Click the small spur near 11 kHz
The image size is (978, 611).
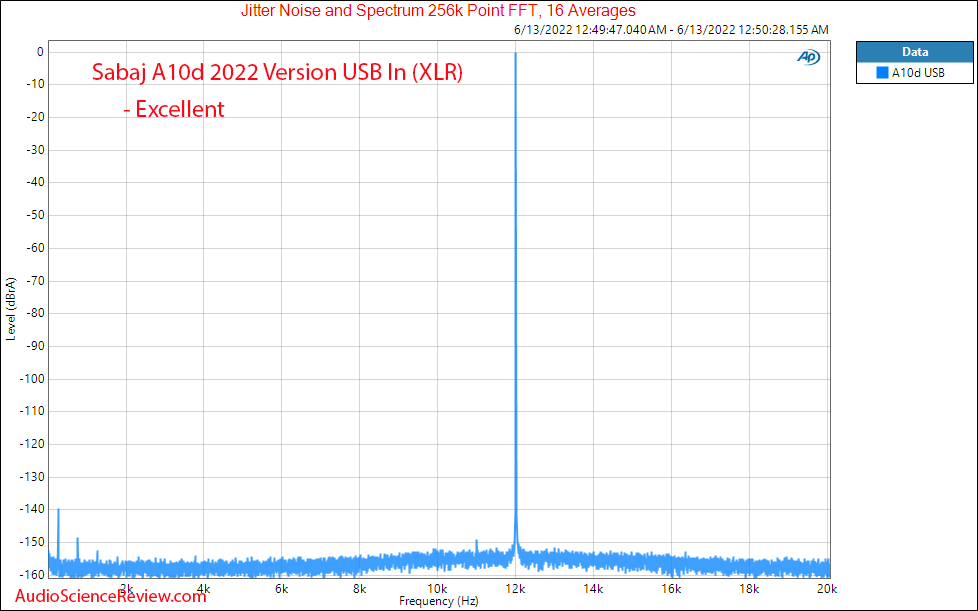tap(477, 545)
